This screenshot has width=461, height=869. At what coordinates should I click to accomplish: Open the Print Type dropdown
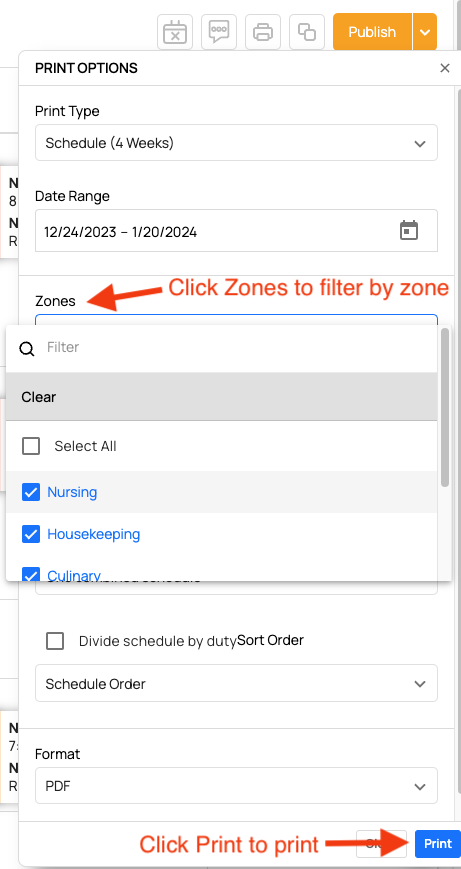coord(237,143)
